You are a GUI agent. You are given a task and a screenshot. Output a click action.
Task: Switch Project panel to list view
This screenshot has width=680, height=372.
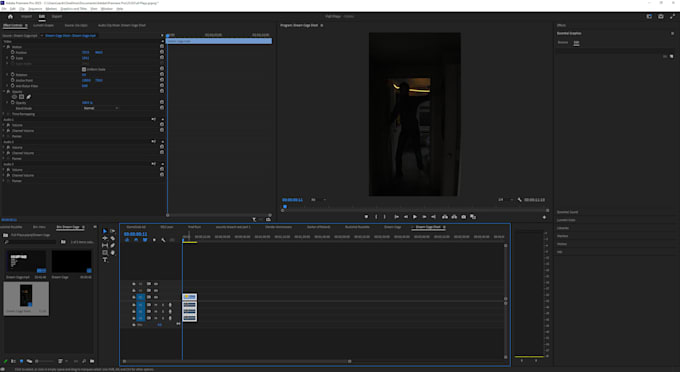tap(13, 361)
